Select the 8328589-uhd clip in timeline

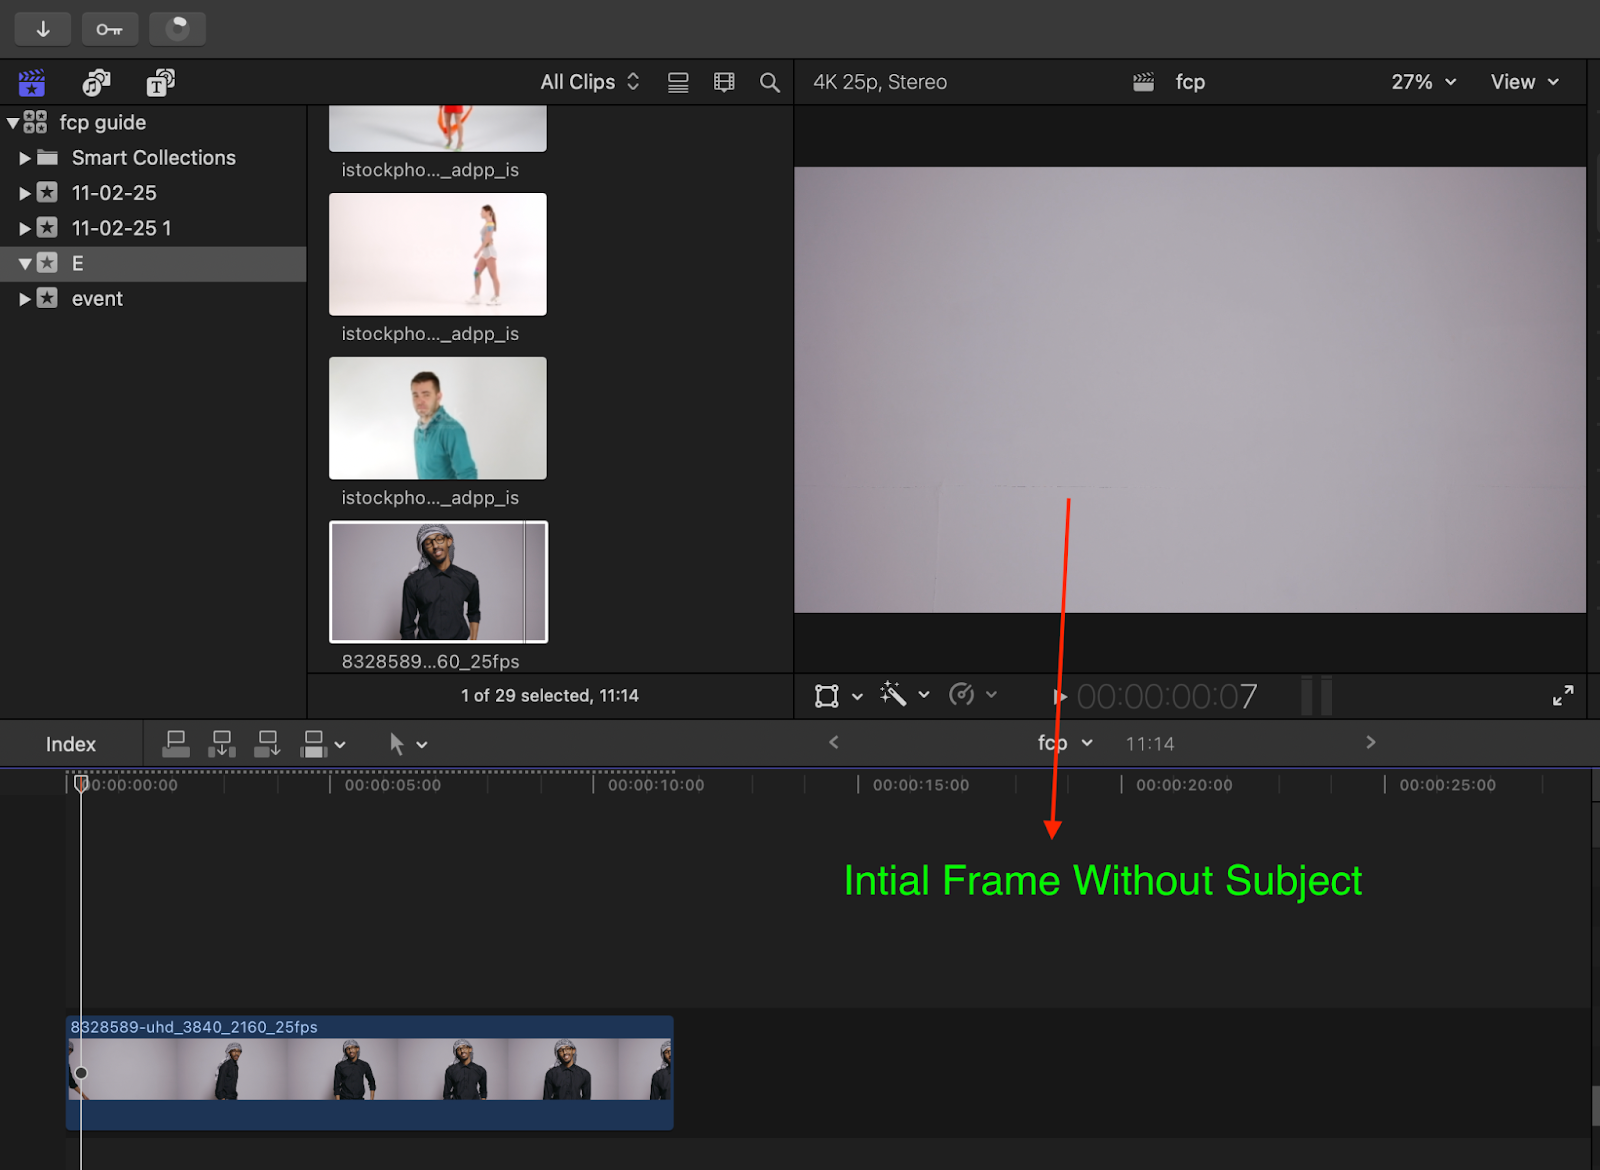click(370, 1072)
